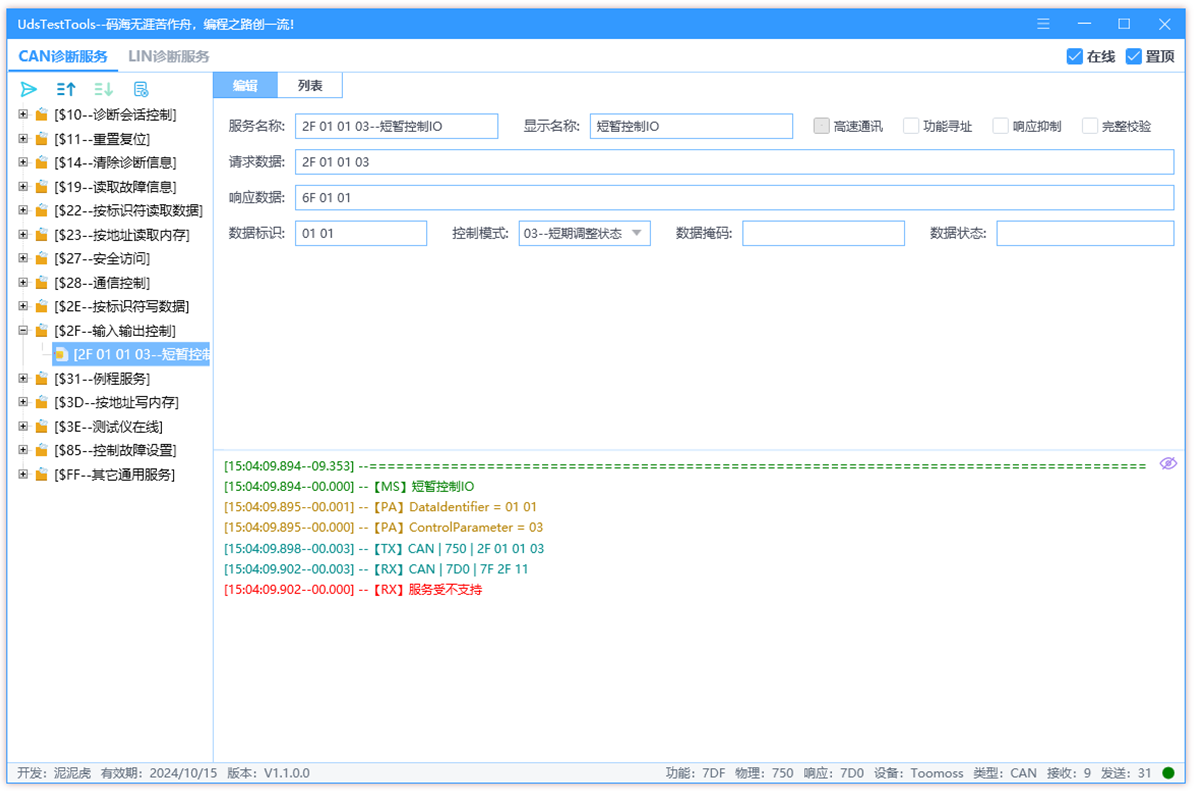The image size is (1195, 791).
Task: Click the status bar text 版本: V1.1.0.0
Action: pyautogui.click(x=268, y=773)
